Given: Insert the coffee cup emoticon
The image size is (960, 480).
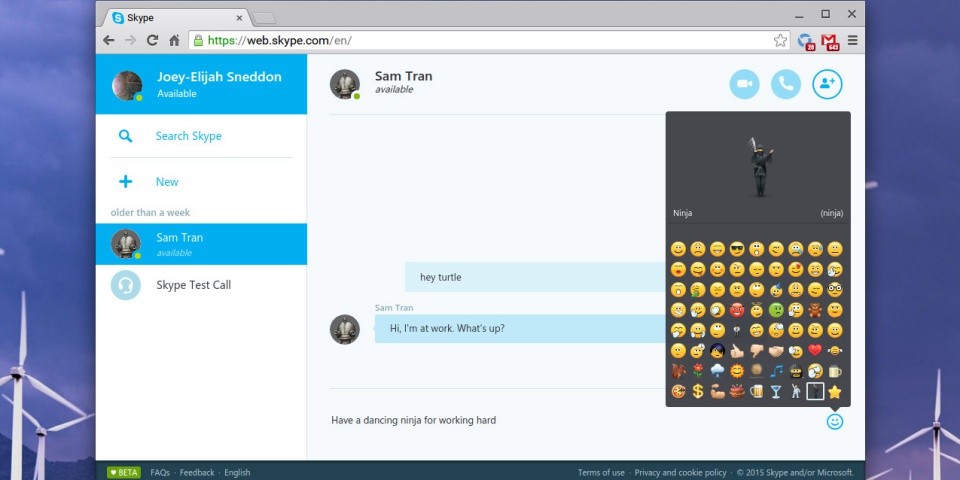Looking at the screenshot, I should click(x=834, y=371).
